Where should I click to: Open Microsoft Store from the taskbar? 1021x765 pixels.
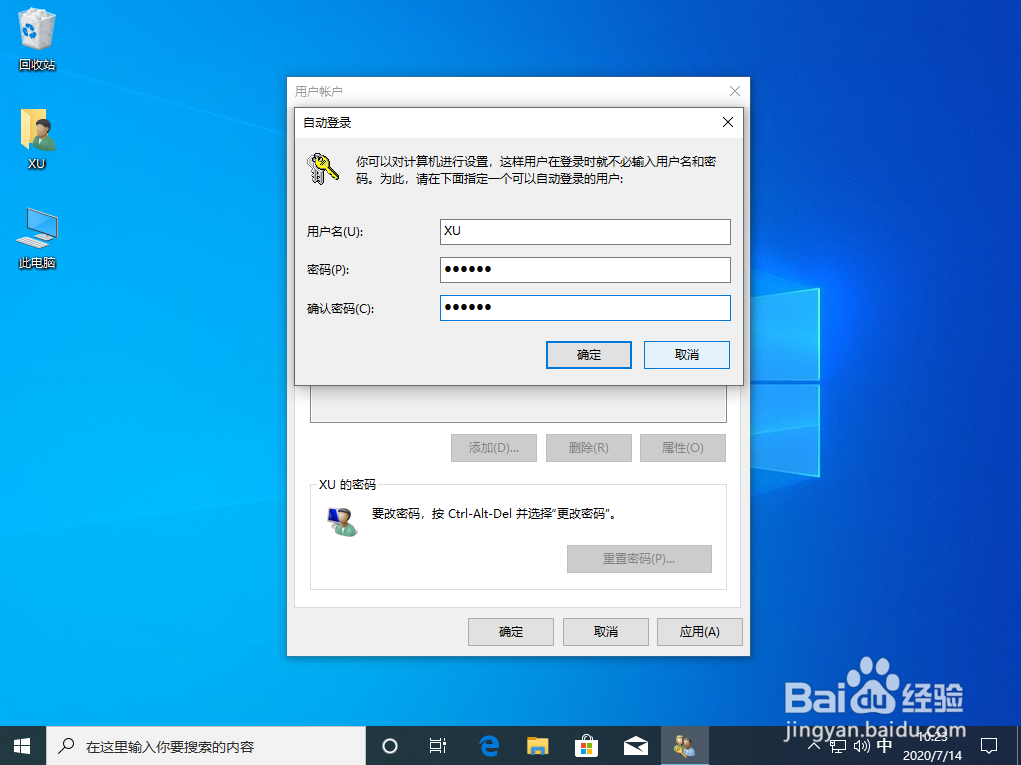[x=586, y=745]
